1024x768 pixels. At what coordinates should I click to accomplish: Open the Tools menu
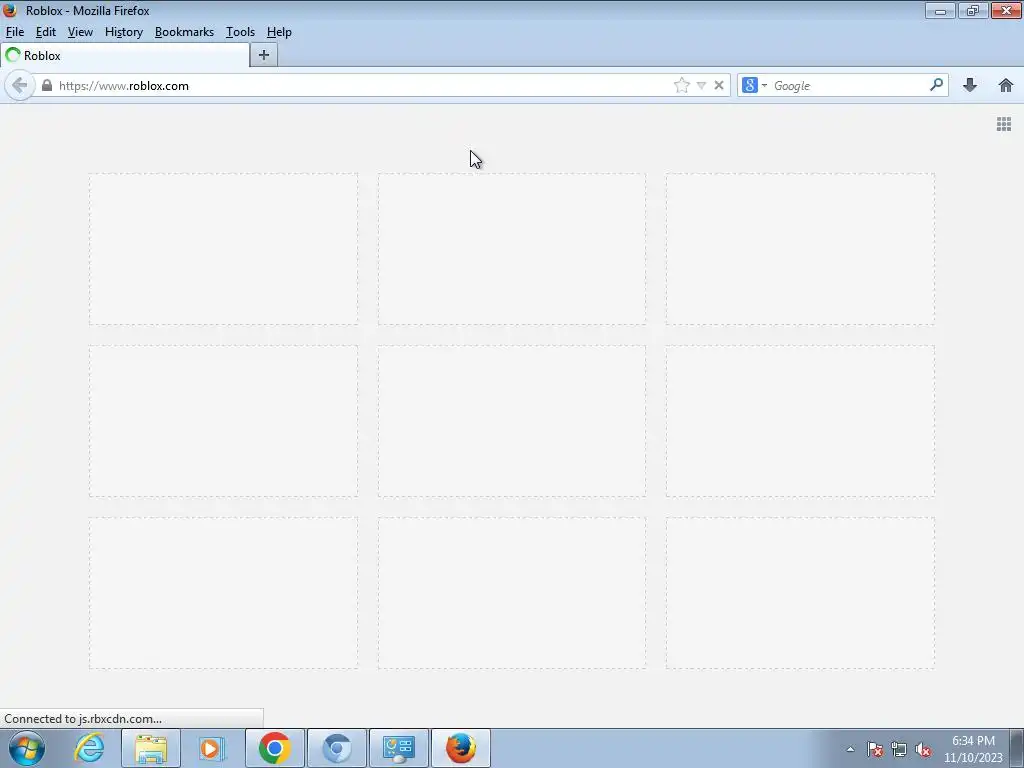click(x=240, y=32)
